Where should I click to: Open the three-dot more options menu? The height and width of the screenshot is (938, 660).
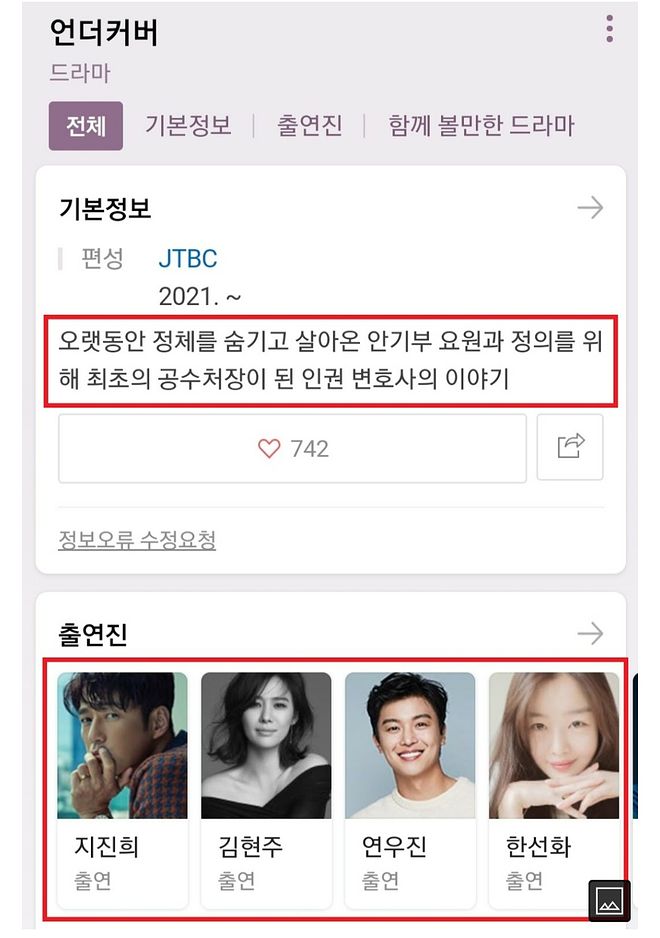(x=609, y=29)
